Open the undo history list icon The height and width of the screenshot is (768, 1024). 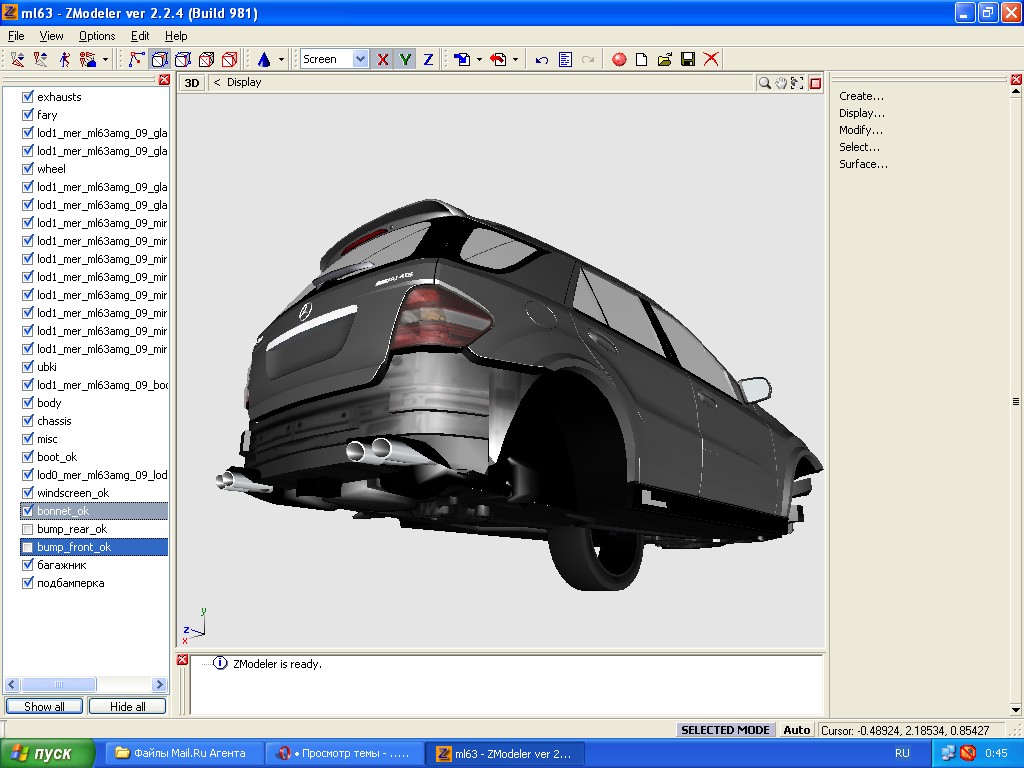pos(566,59)
